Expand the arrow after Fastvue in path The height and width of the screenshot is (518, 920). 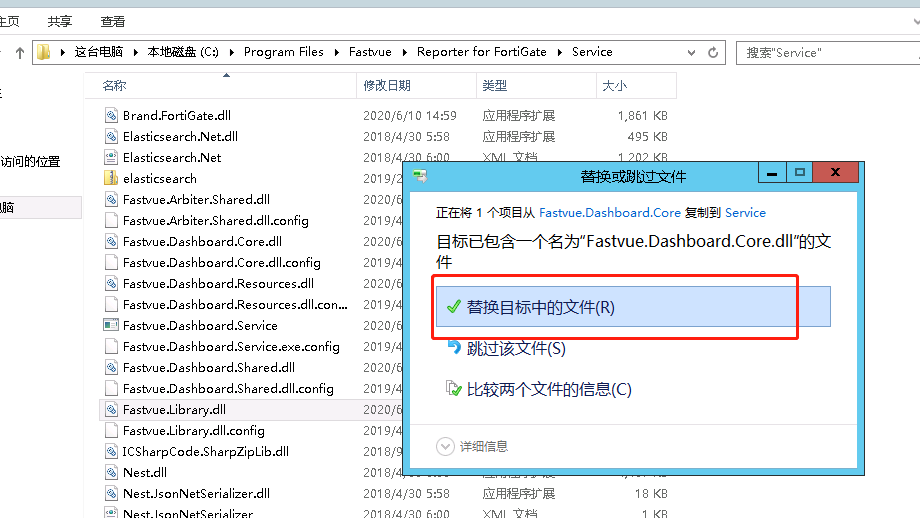coord(405,52)
